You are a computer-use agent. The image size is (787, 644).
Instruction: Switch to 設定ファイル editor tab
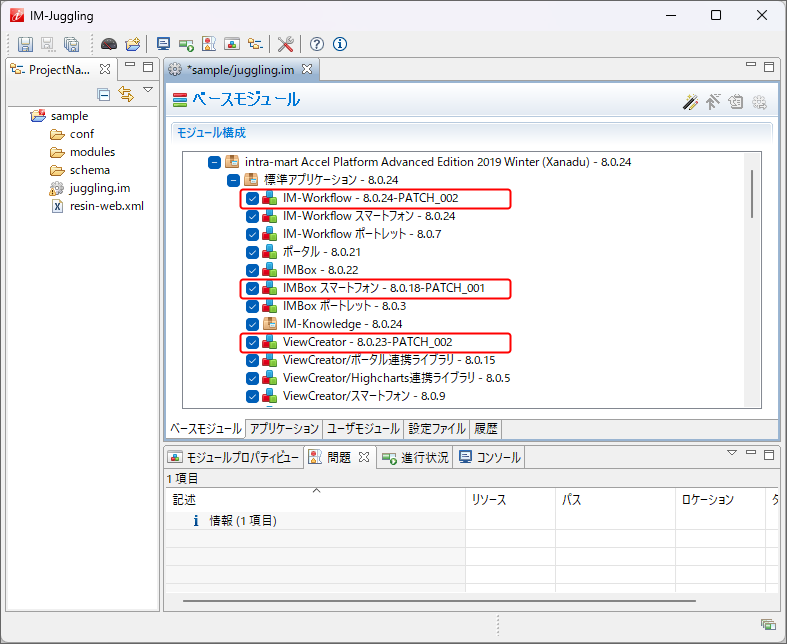(x=437, y=429)
